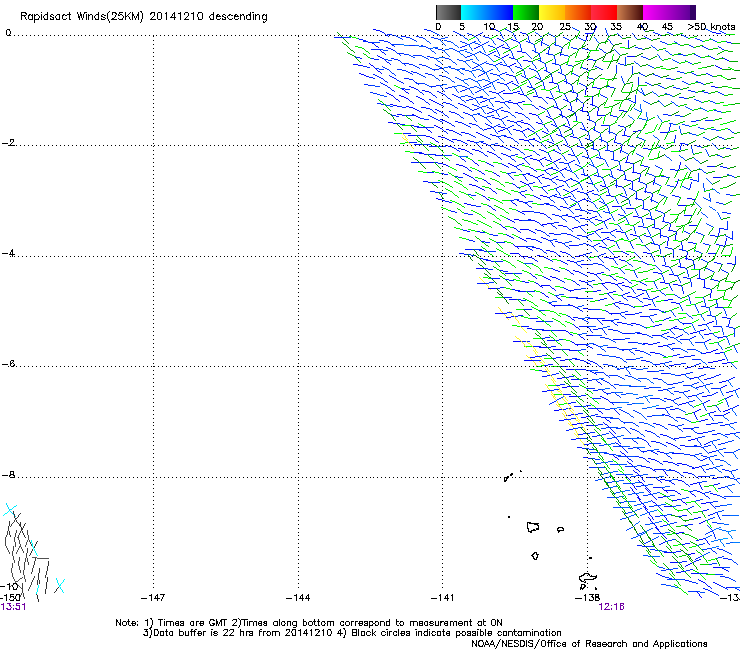Click the dark purple 45-50 knots swatch

682,12
